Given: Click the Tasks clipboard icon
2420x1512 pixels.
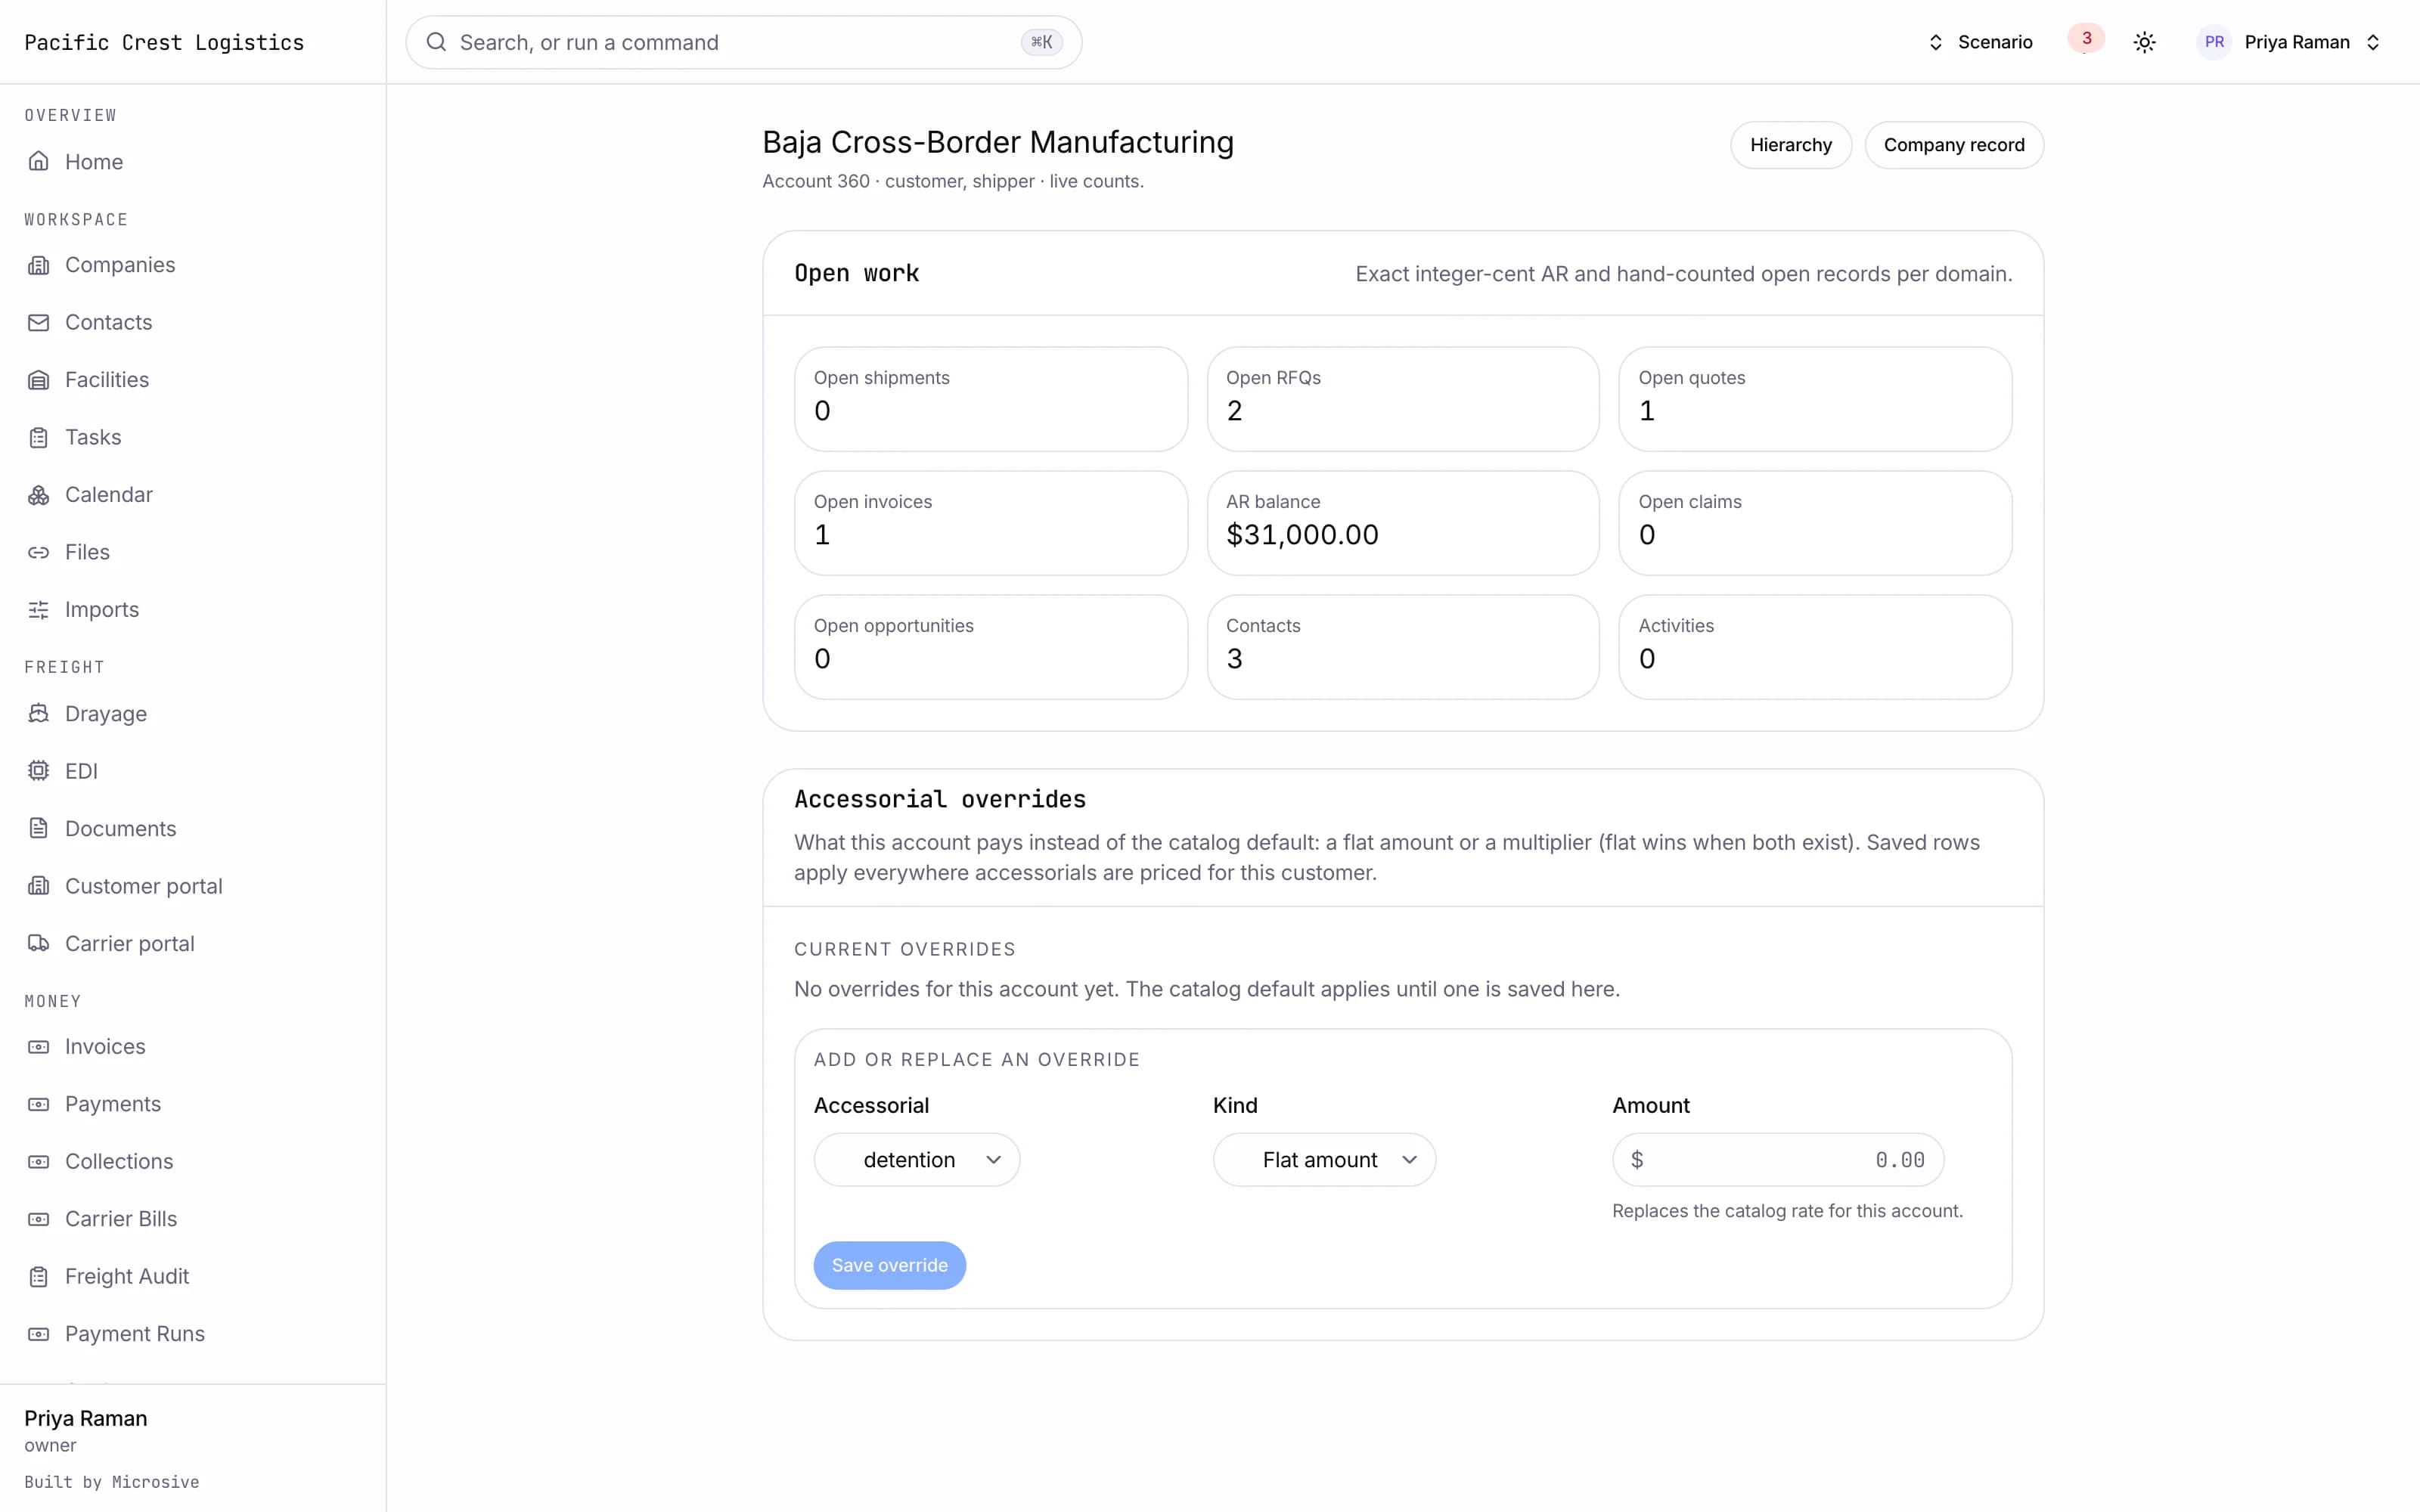Looking at the screenshot, I should [38, 437].
